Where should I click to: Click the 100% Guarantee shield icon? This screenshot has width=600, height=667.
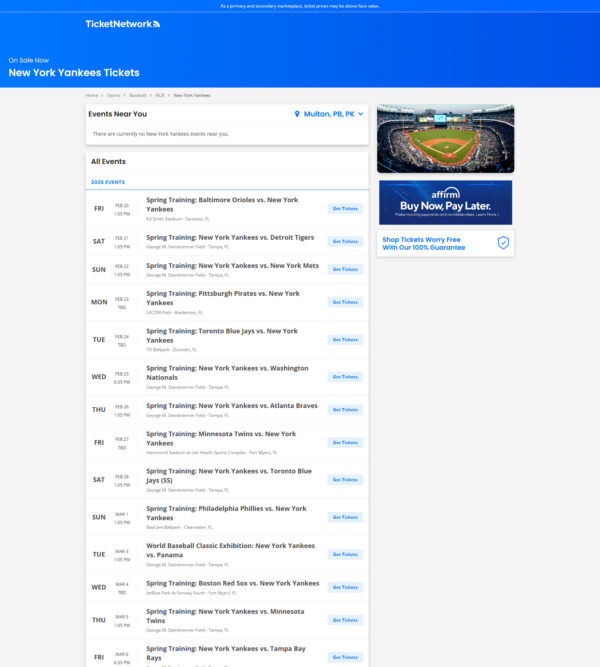point(503,243)
